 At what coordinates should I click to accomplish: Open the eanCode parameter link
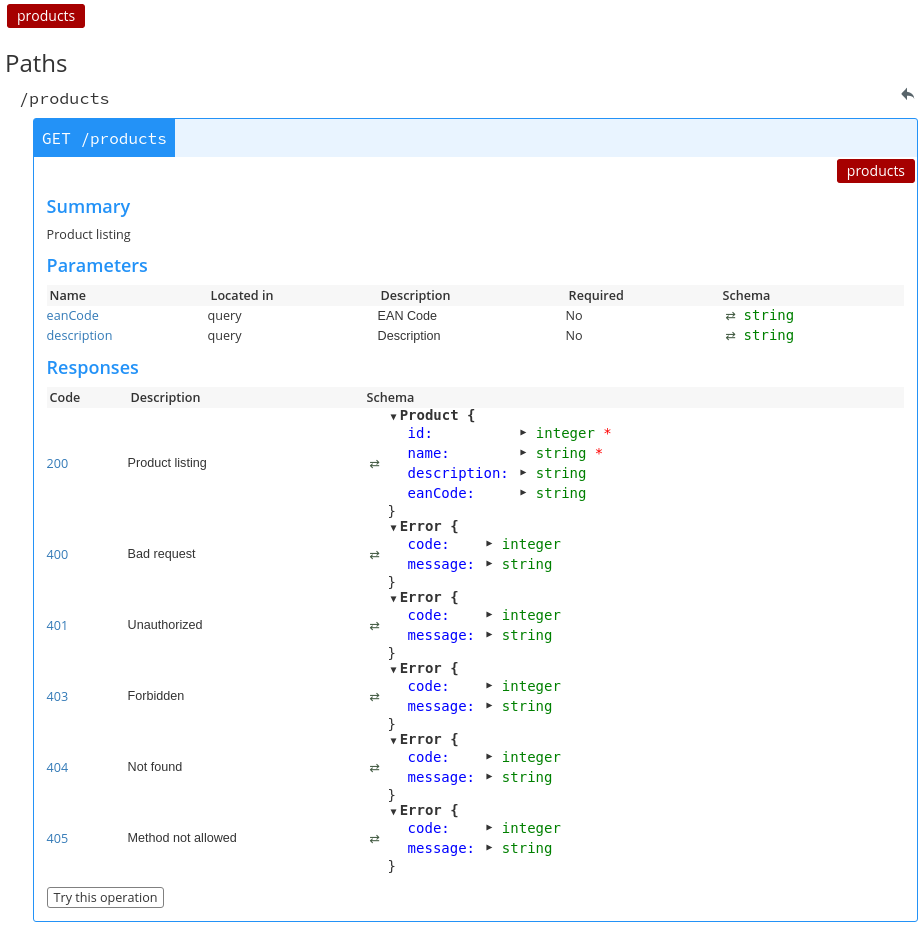coord(72,316)
